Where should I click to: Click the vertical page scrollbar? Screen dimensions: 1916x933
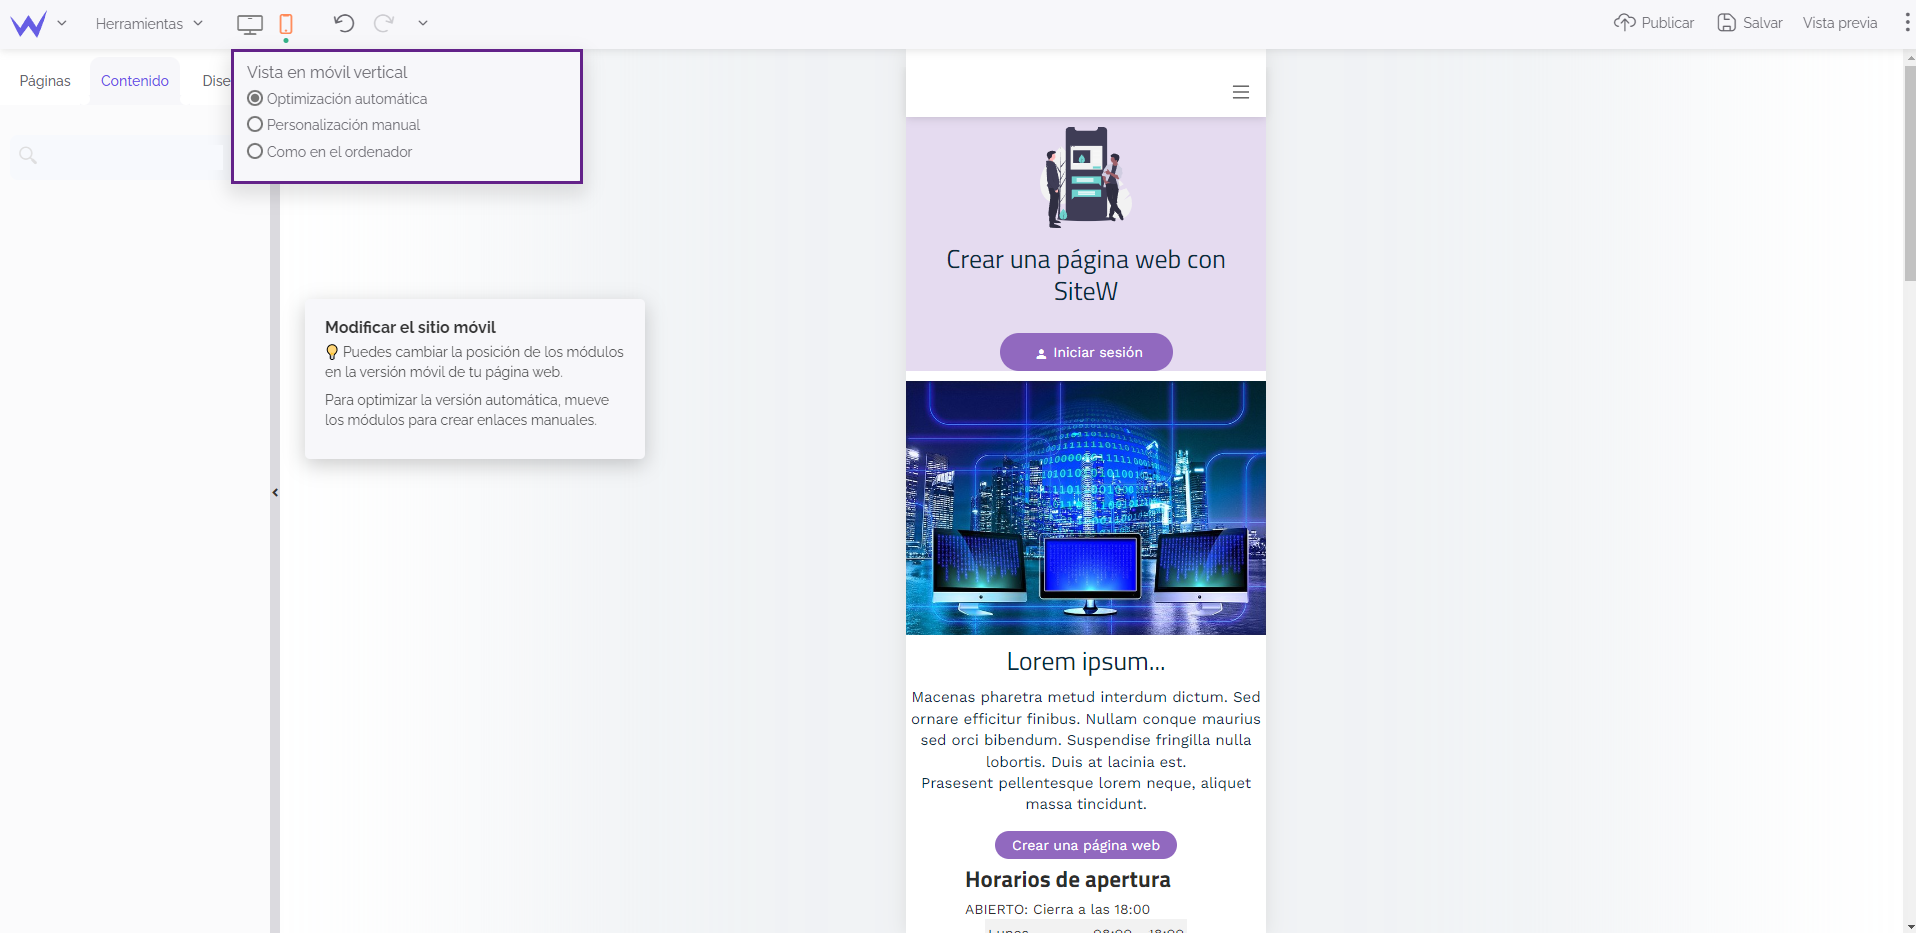[1909, 173]
